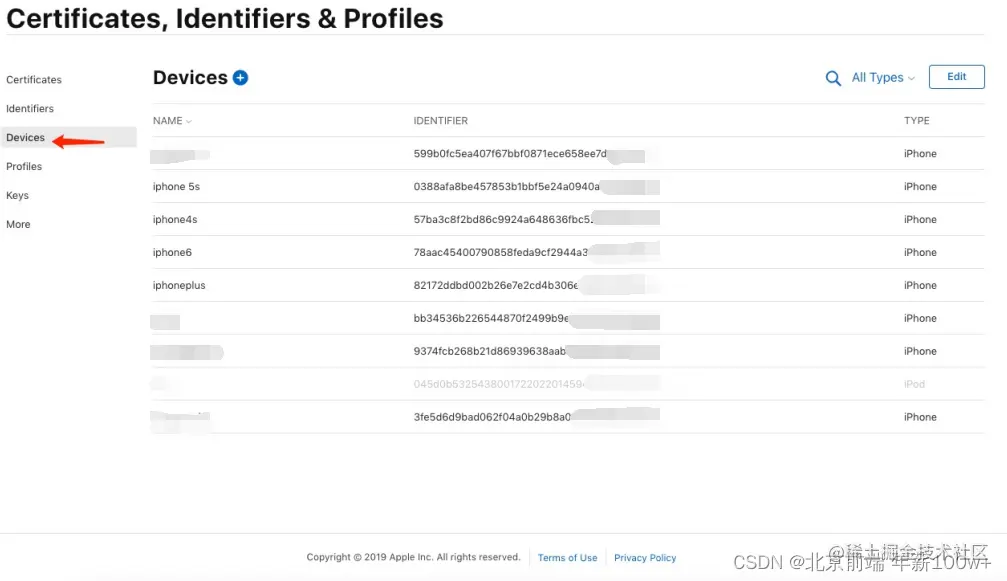Click the TYPE column header

916,121
